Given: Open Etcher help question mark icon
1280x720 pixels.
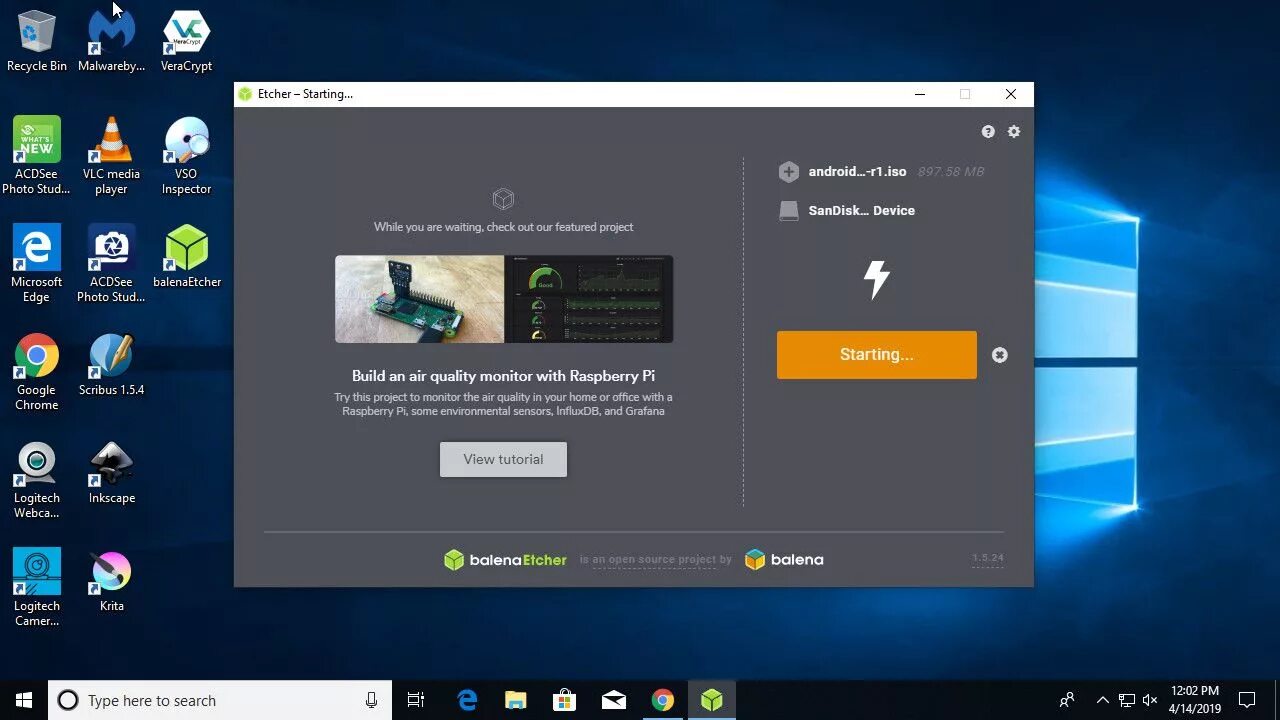Looking at the screenshot, I should [988, 132].
